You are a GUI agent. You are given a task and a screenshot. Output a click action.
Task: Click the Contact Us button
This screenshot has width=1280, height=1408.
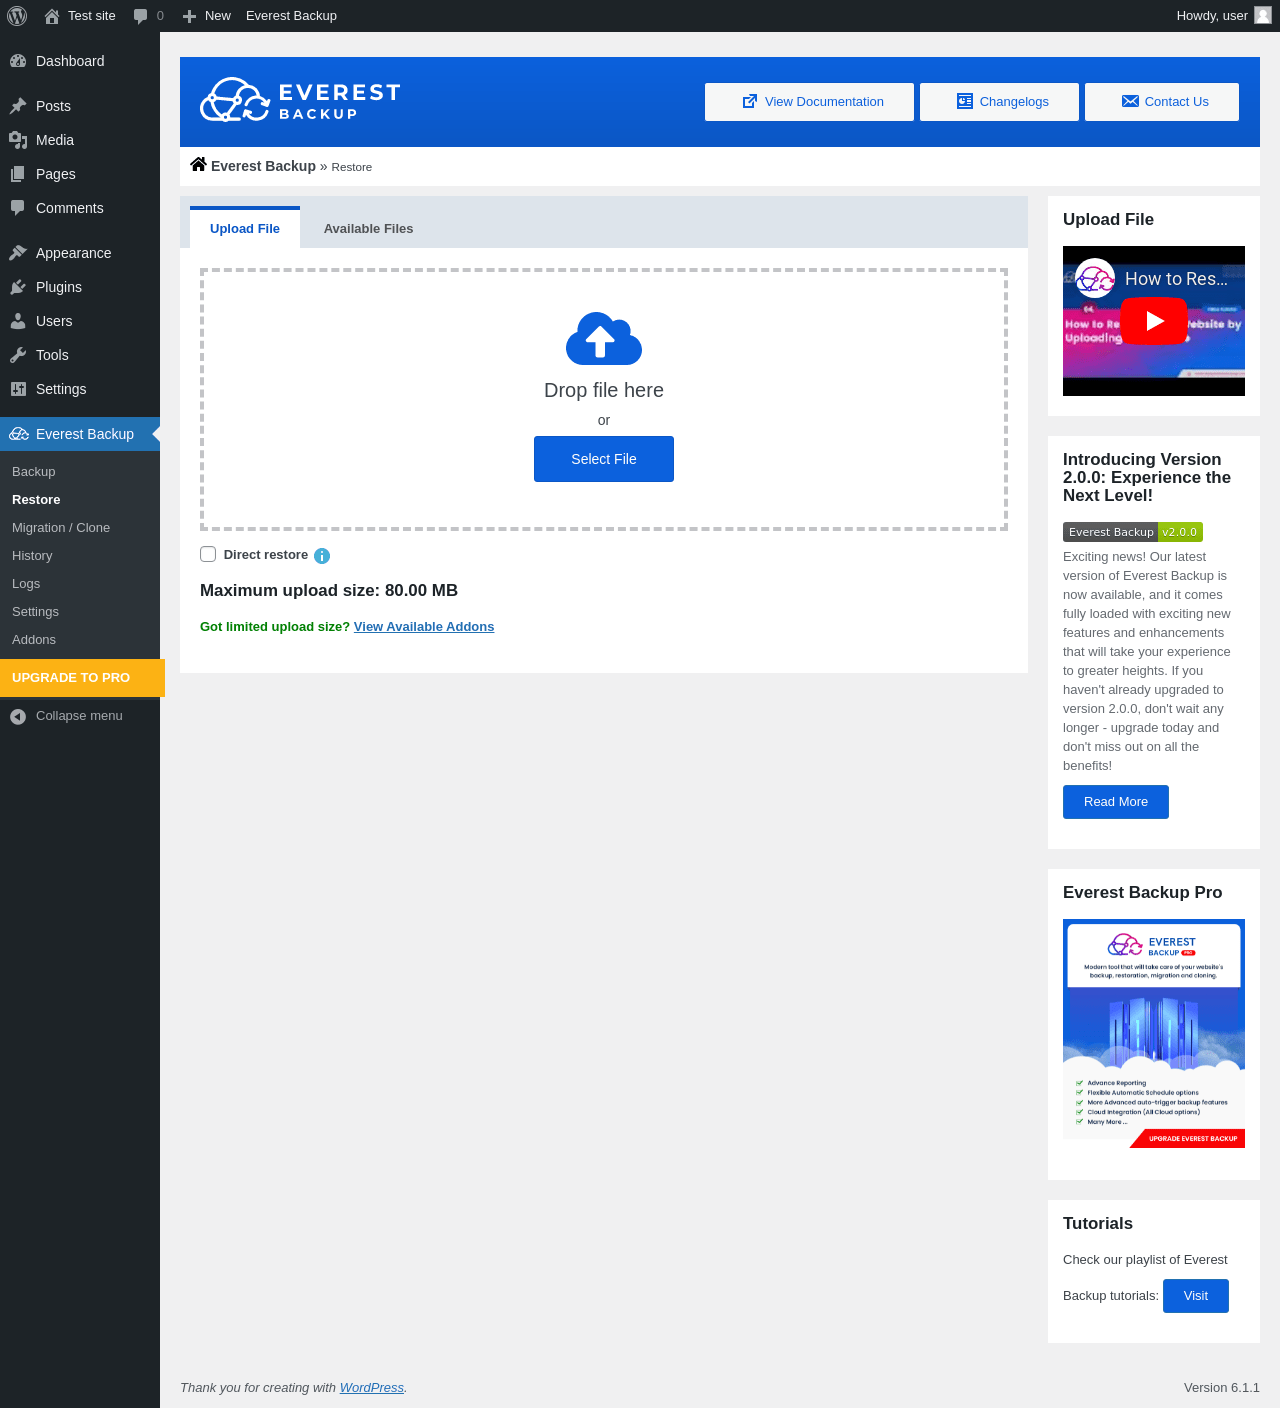click(1162, 102)
